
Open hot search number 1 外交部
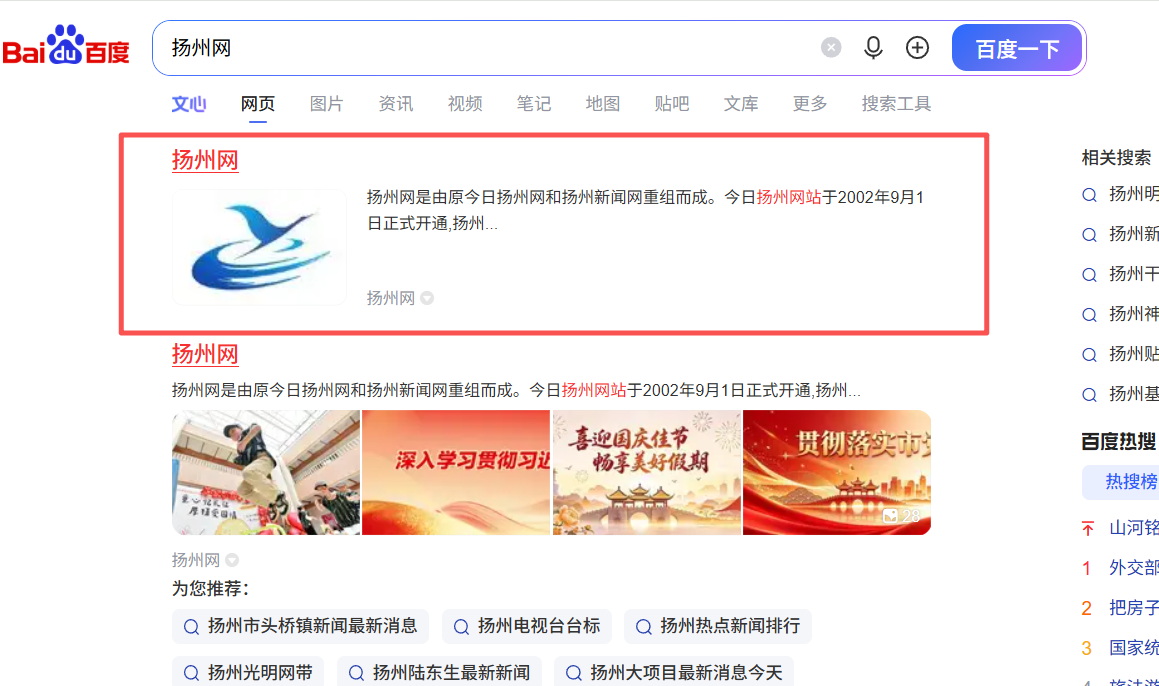pos(1134,568)
